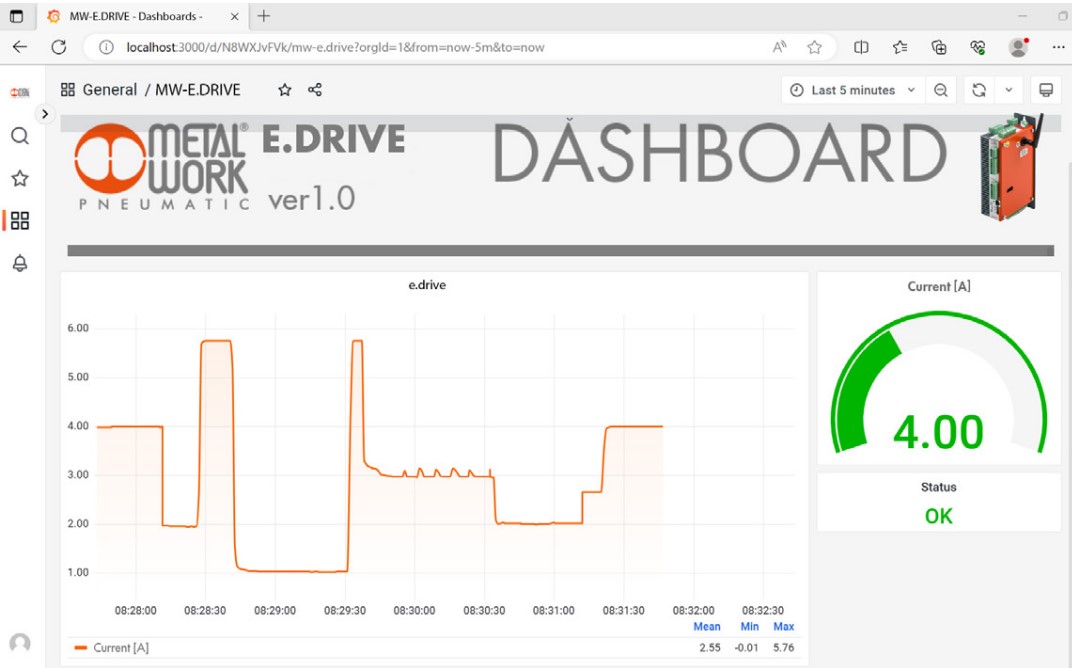The height and width of the screenshot is (668, 1072).
Task: Open the refresh interval dropdown arrow
Action: (1009, 90)
